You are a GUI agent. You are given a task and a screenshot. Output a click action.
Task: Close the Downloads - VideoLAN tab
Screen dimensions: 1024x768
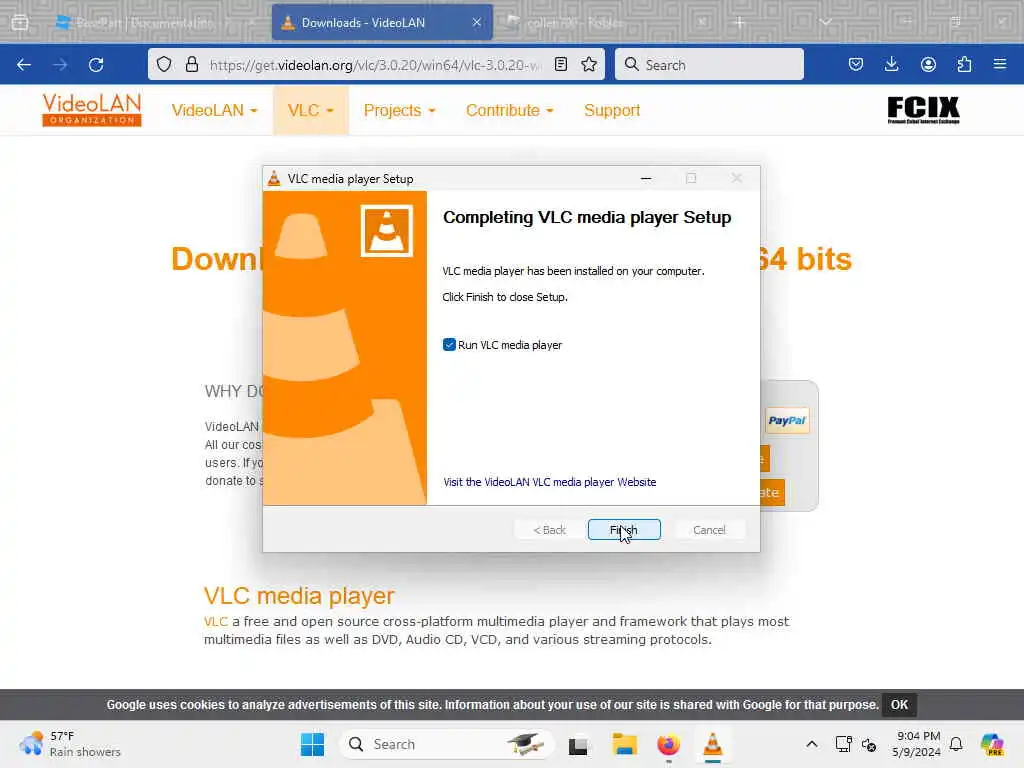tap(477, 22)
